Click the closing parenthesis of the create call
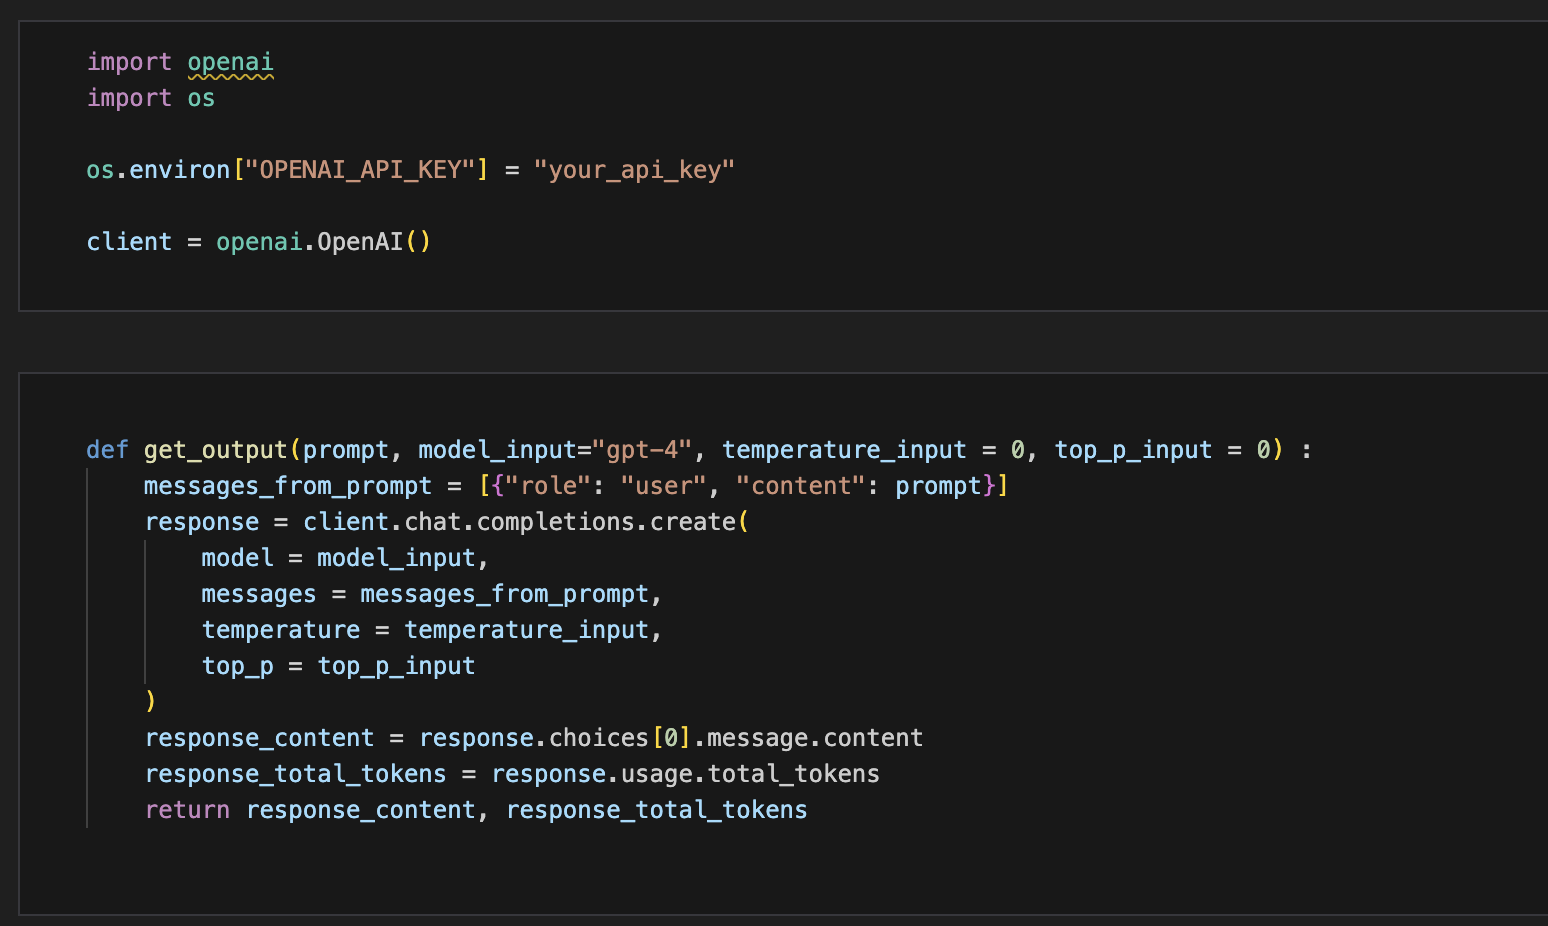Viewport: 1548px width, 926px height. (x=151, y=701)
